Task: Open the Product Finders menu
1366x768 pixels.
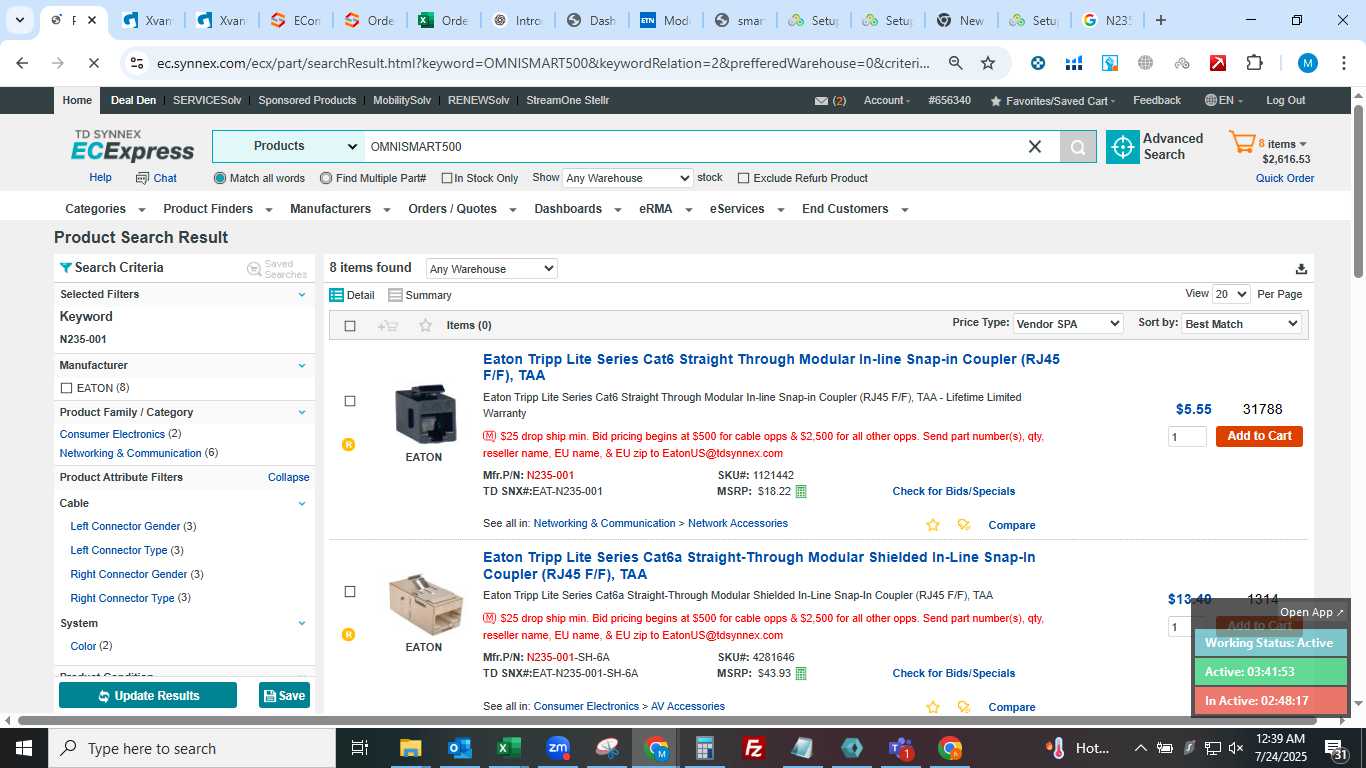Action: coord(217,209)
